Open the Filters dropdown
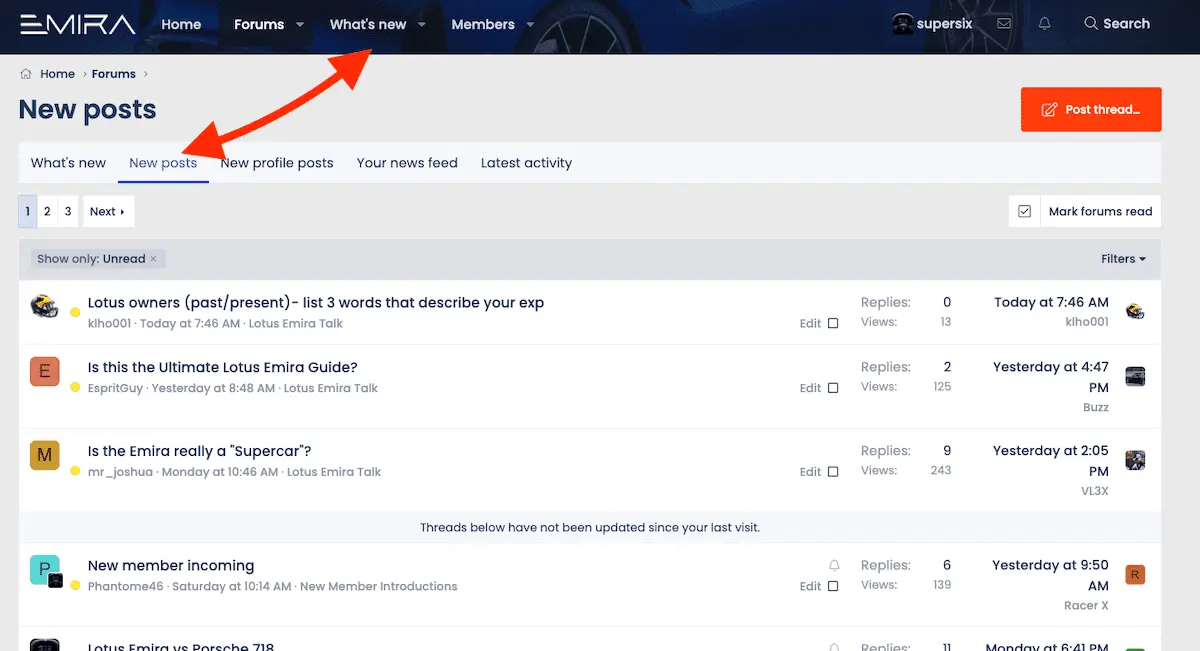Screen dimensions: 1200x651 [1123, 259]
